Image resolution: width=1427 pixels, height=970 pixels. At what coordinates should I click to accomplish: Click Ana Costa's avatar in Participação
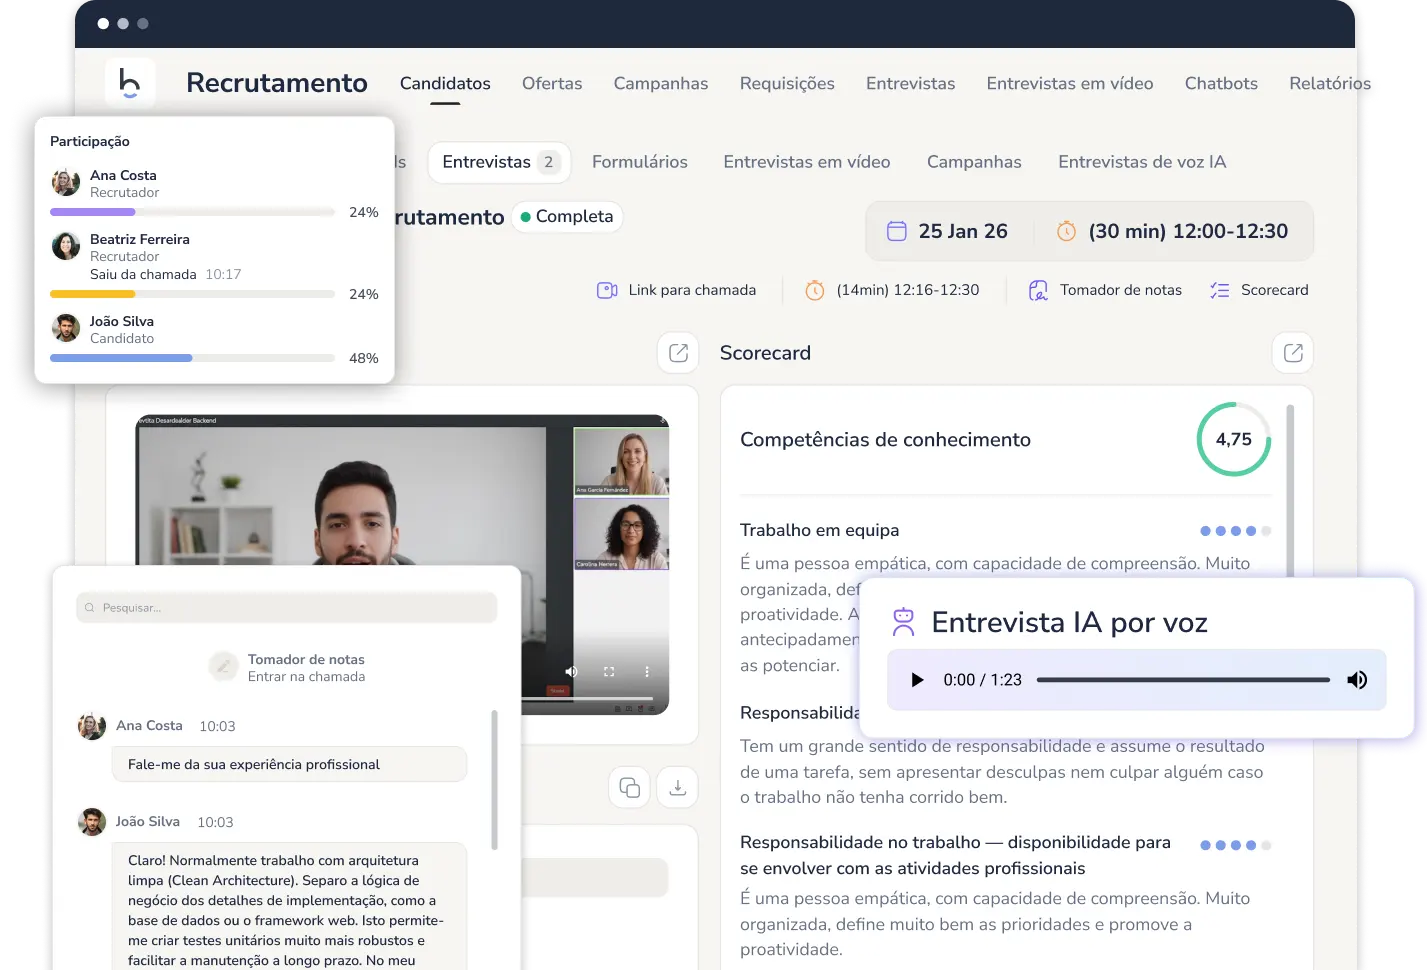[x=66, y=182]
